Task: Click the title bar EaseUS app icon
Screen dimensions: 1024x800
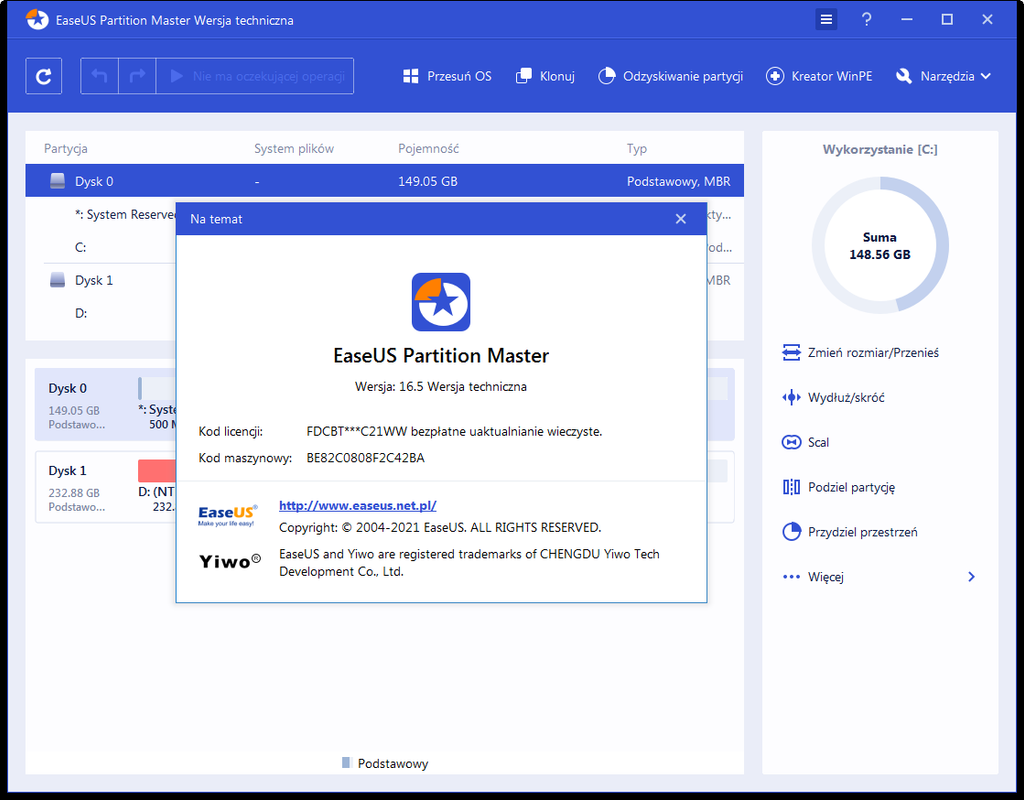Action: pos(37,20)
